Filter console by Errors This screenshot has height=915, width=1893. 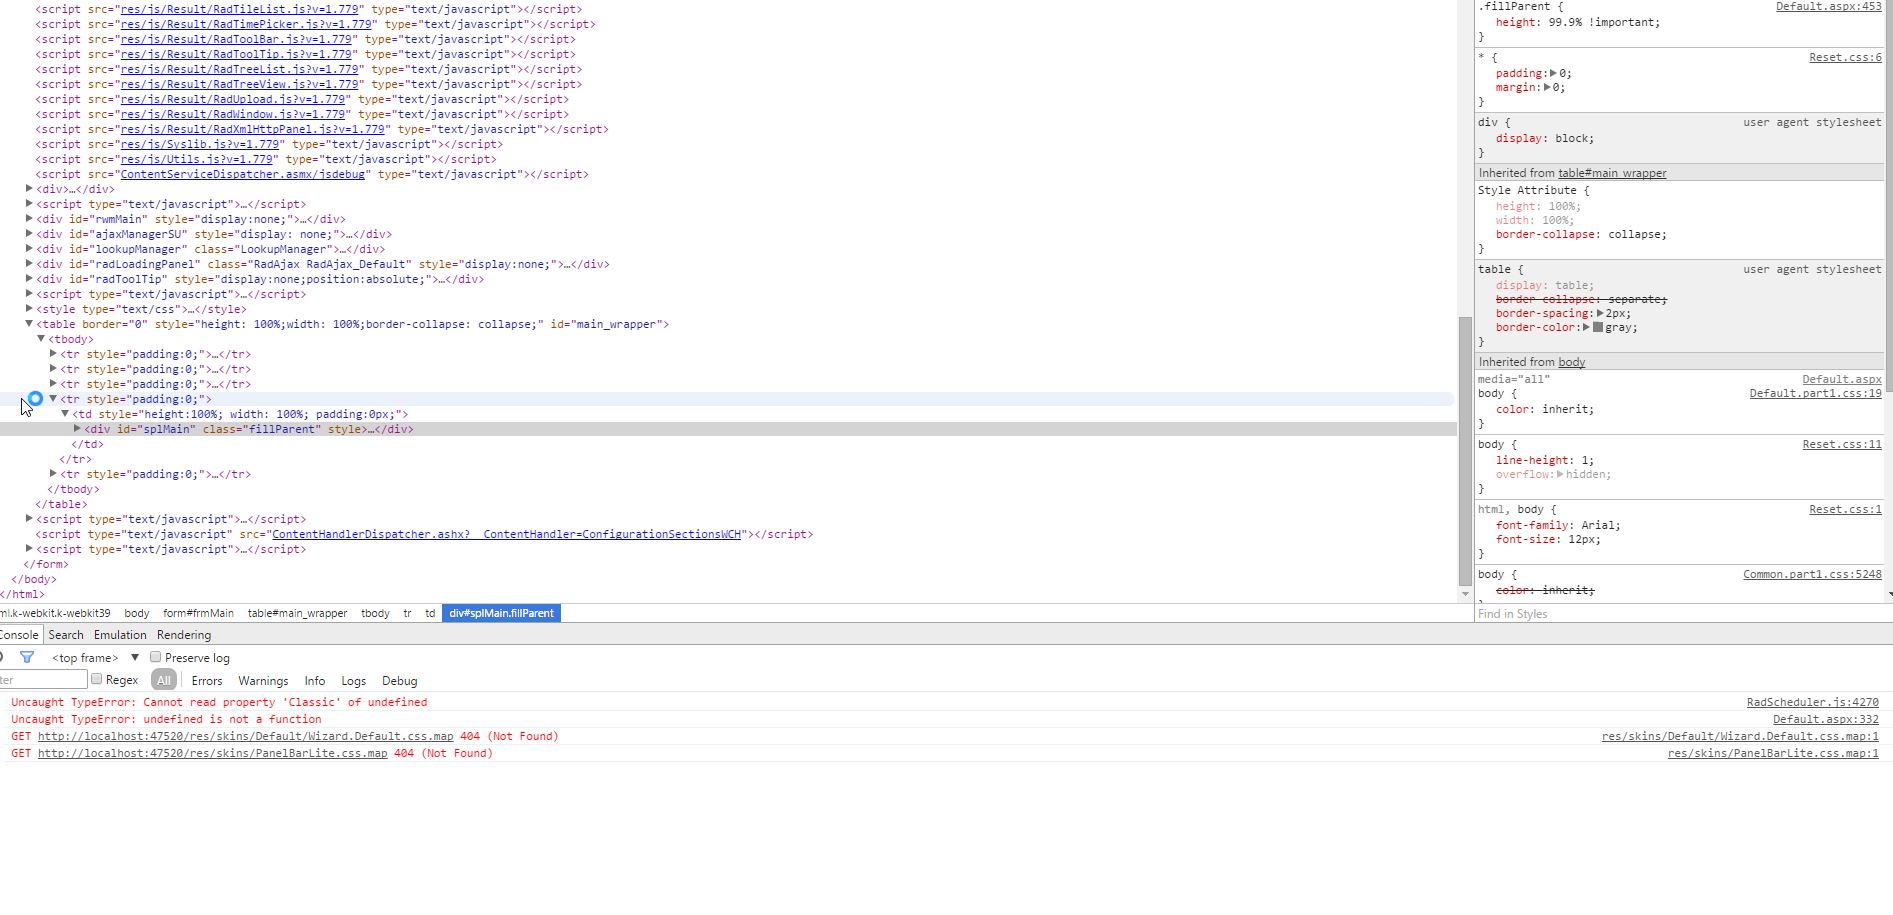pyautogui.click(x=207, y=681)
